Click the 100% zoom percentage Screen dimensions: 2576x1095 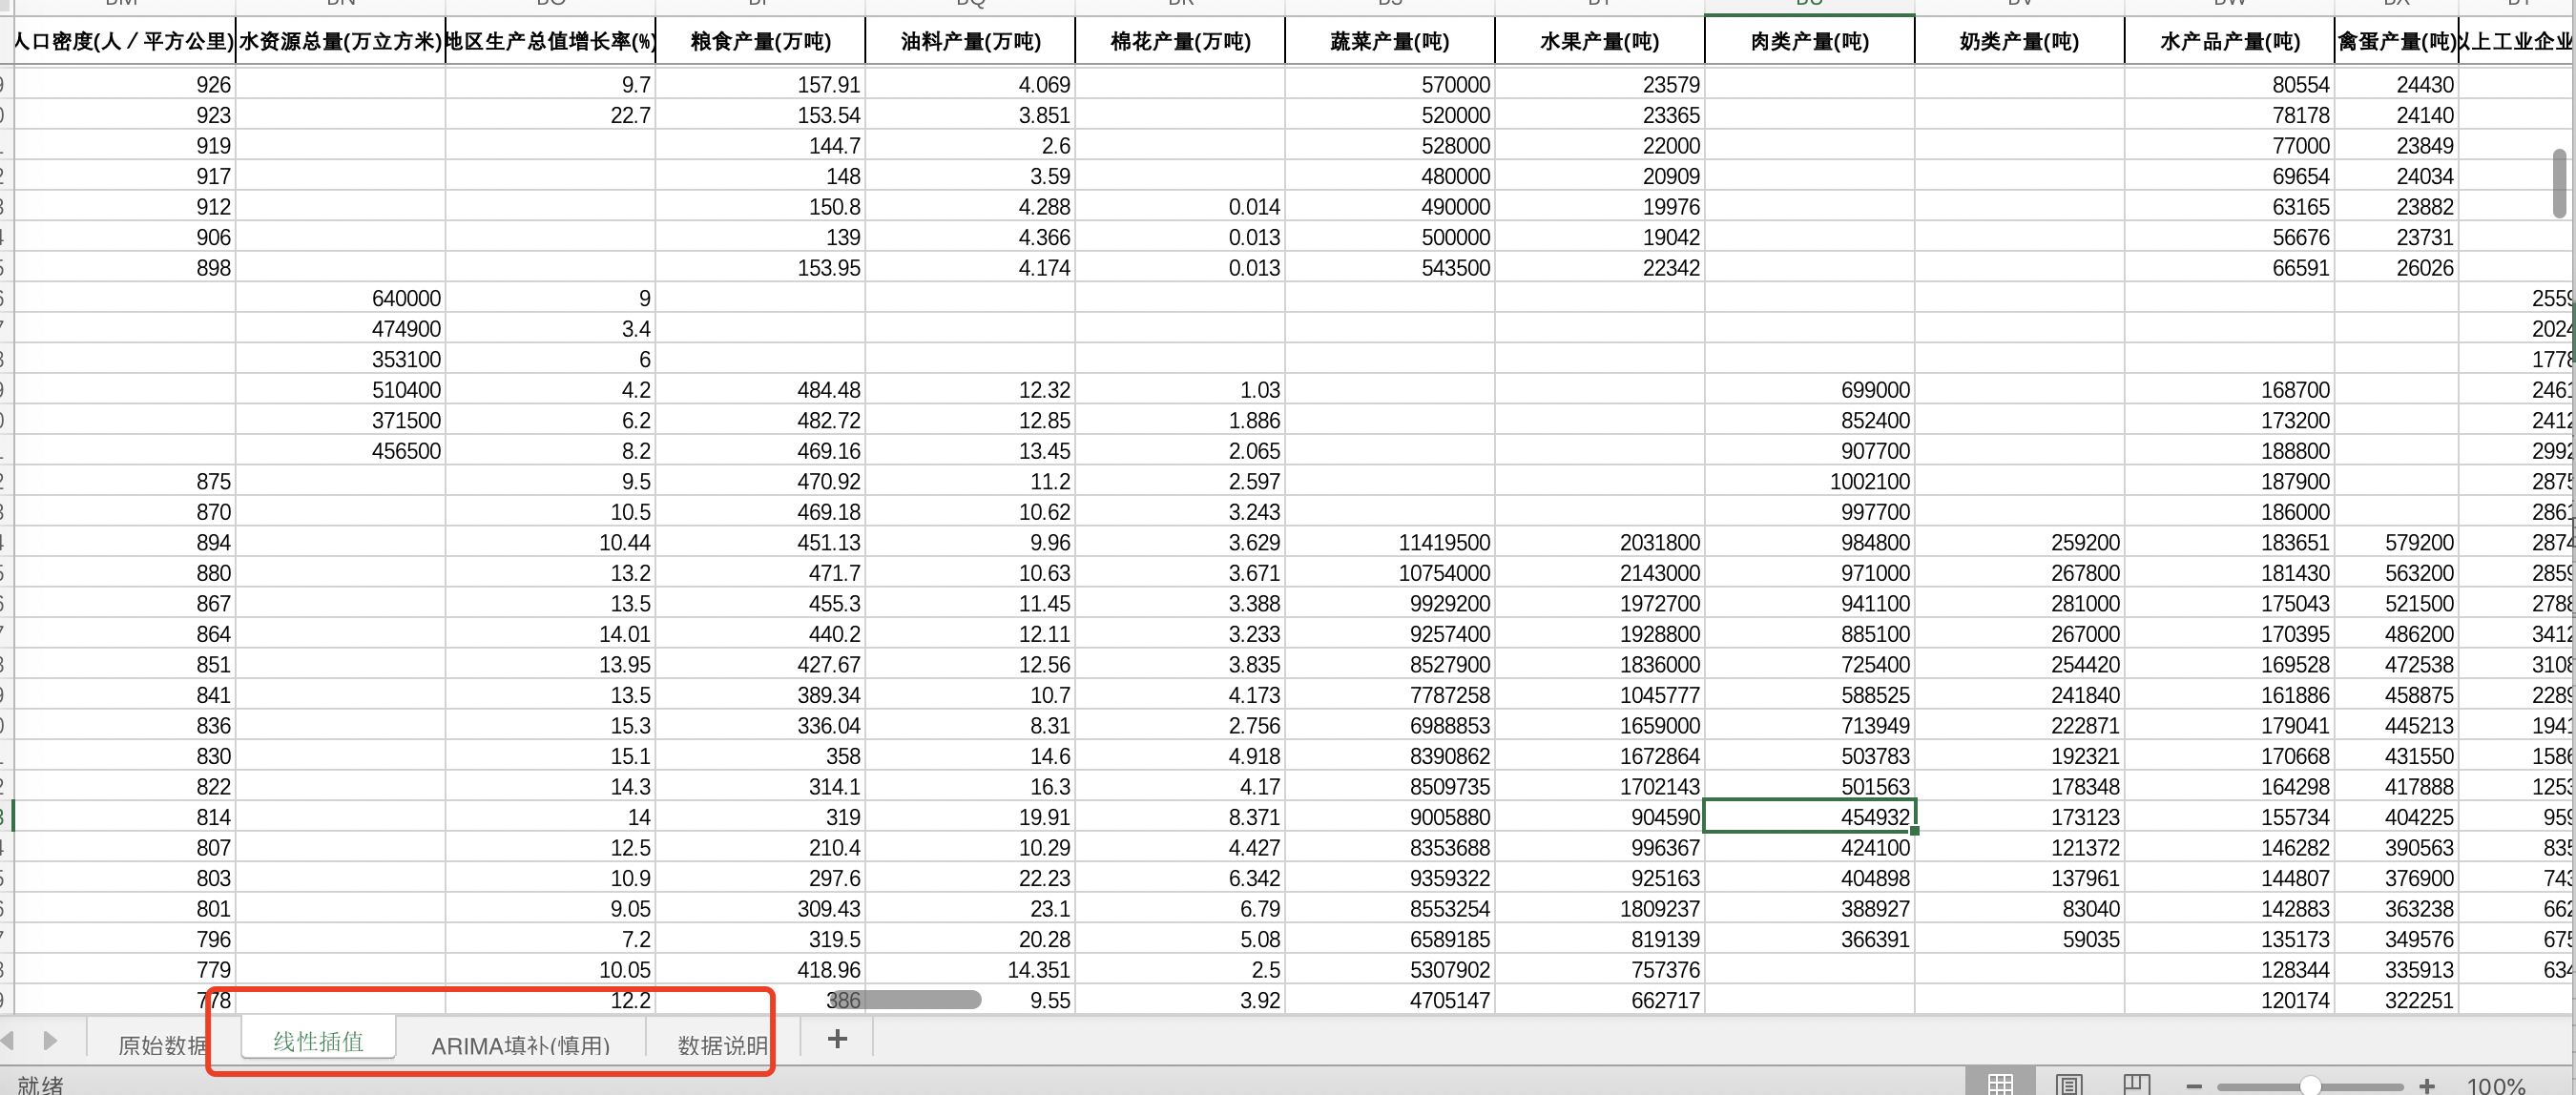[x=2495, y=1086]
